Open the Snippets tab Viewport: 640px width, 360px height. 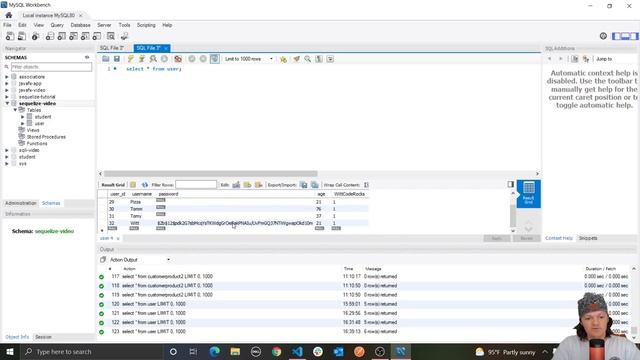(x=588, y=238)
